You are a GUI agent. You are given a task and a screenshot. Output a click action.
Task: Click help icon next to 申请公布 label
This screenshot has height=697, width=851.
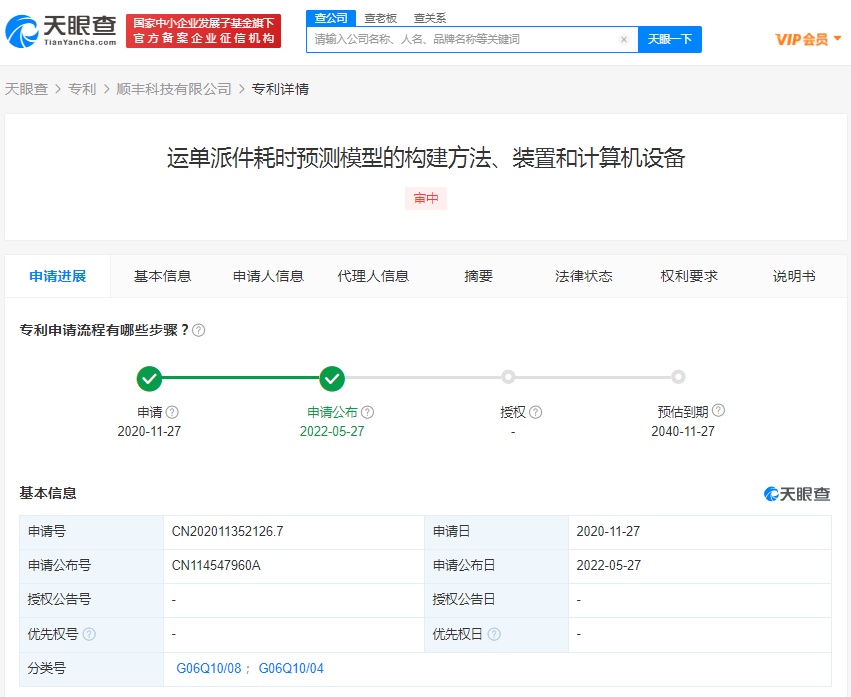367,412
